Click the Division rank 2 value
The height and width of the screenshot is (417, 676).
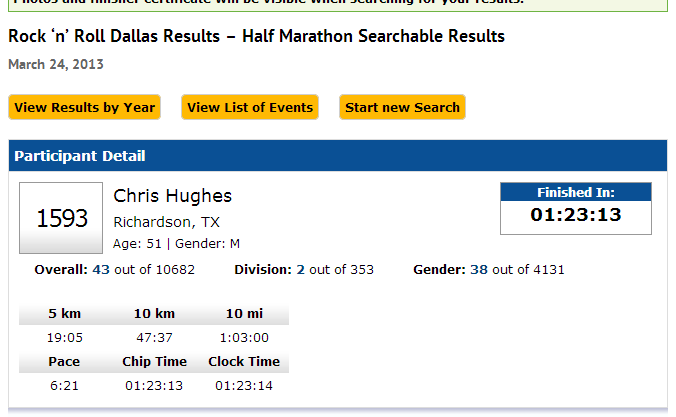click(300, 270)
